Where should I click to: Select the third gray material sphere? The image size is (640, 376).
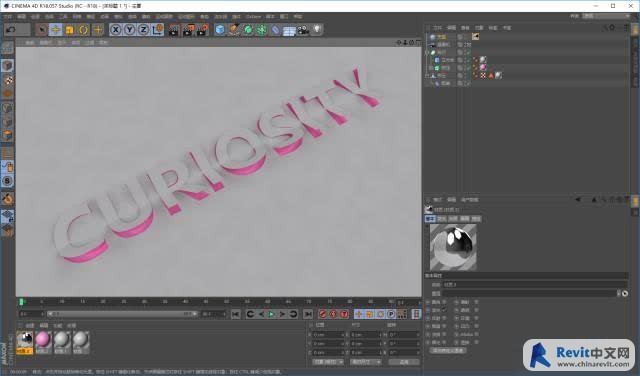pos(62,339)
